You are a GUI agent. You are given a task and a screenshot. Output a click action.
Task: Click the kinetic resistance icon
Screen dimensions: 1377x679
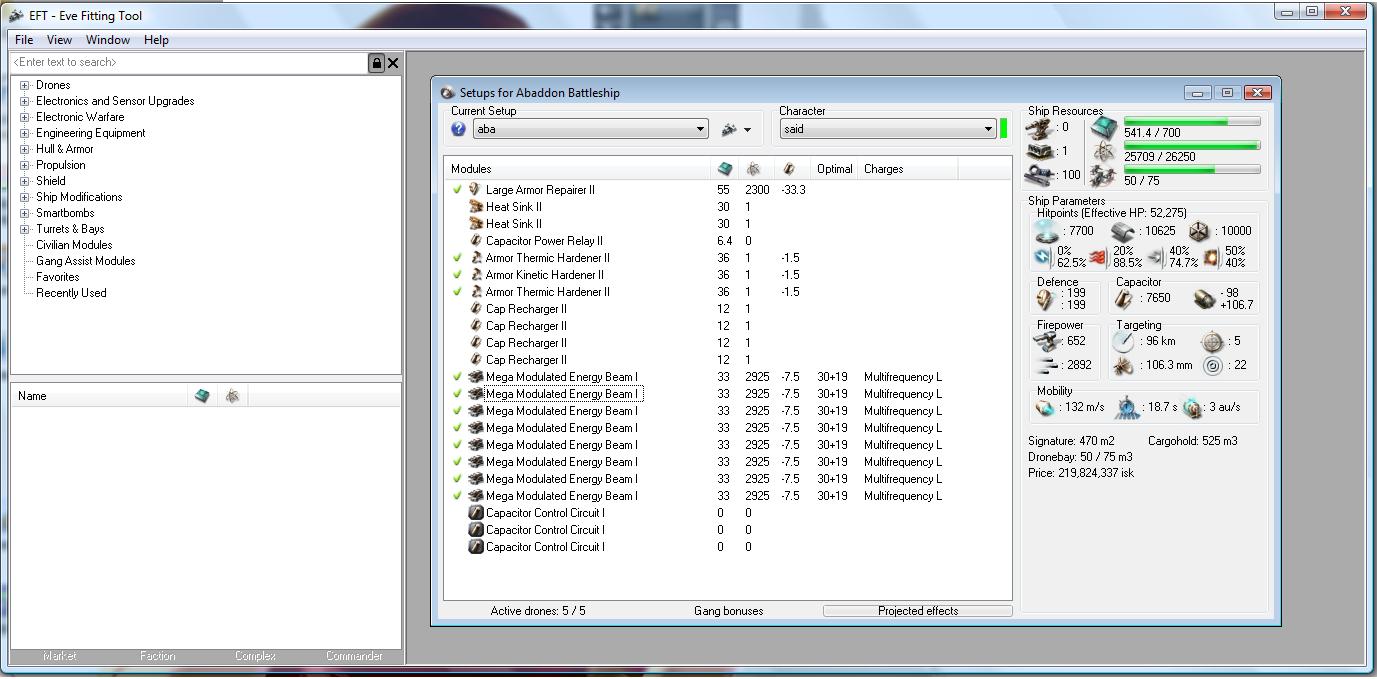tap(1155, 257)
